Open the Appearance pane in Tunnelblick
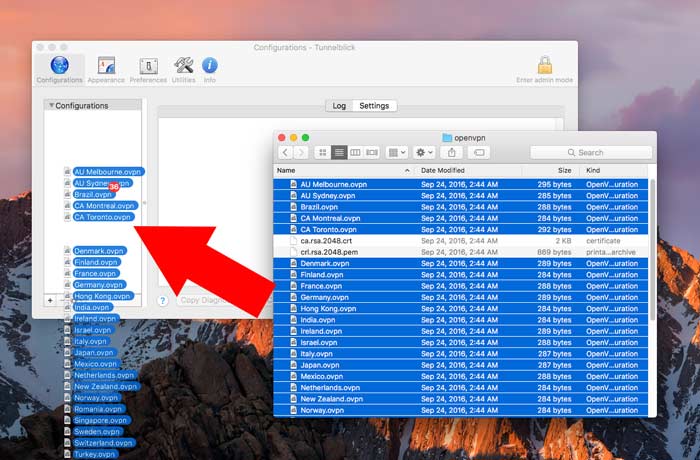Image resolution: width=700 pixels, height=460 pixels. 106,69
